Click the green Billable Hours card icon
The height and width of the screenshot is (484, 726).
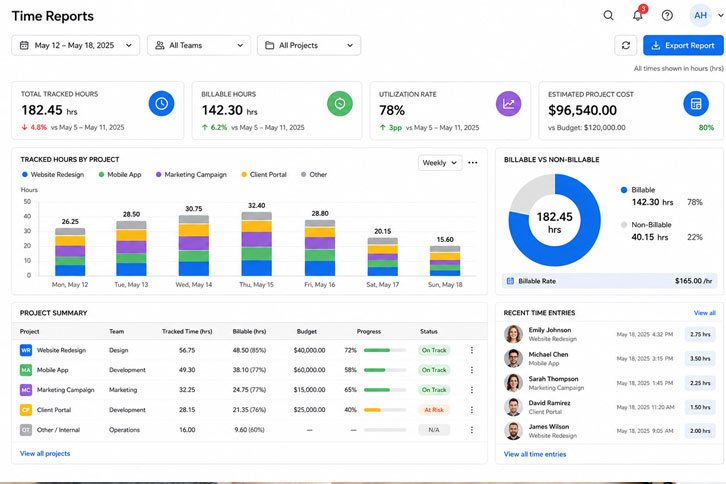click(x=339, y=103)
